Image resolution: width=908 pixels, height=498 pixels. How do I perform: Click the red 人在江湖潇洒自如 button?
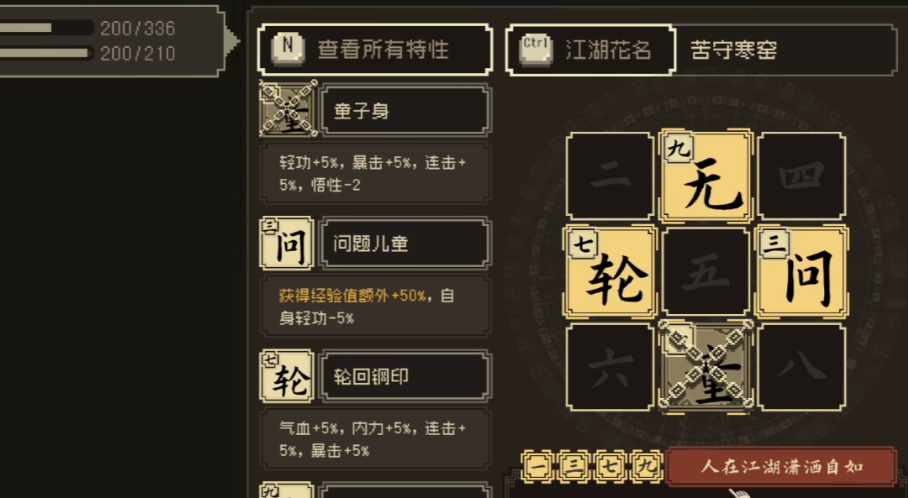pos(782,467)
